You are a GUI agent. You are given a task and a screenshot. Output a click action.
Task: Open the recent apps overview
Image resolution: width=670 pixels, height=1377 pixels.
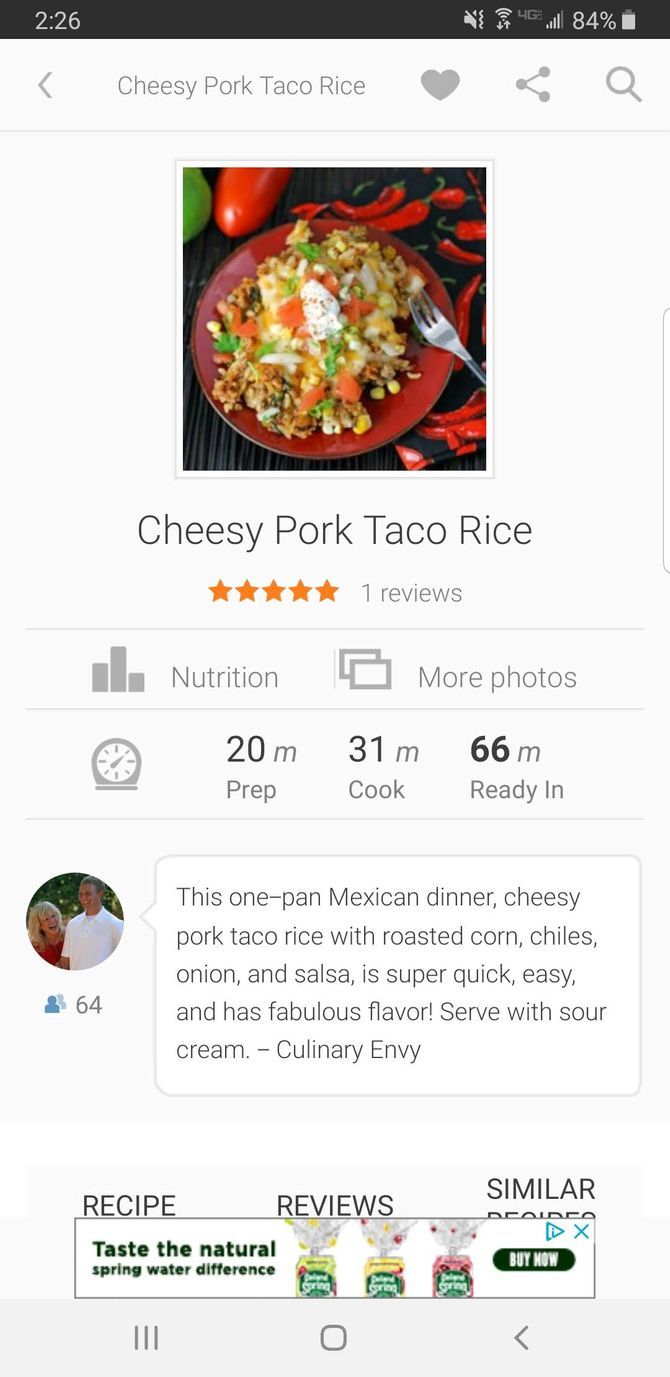point(146,1337)
